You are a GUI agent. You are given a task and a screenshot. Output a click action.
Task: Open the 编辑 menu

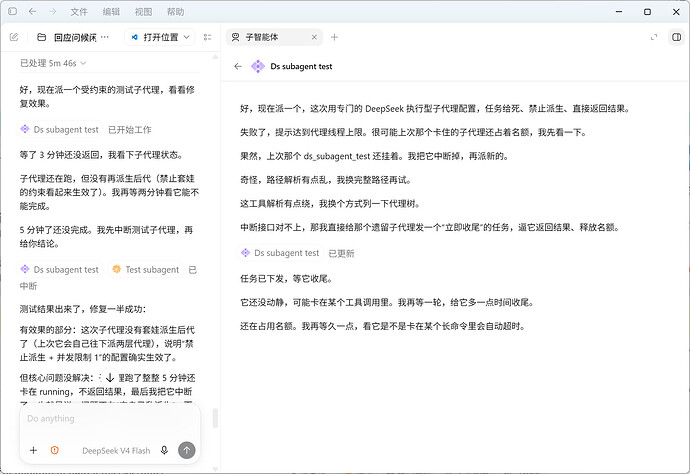point(111,12)
